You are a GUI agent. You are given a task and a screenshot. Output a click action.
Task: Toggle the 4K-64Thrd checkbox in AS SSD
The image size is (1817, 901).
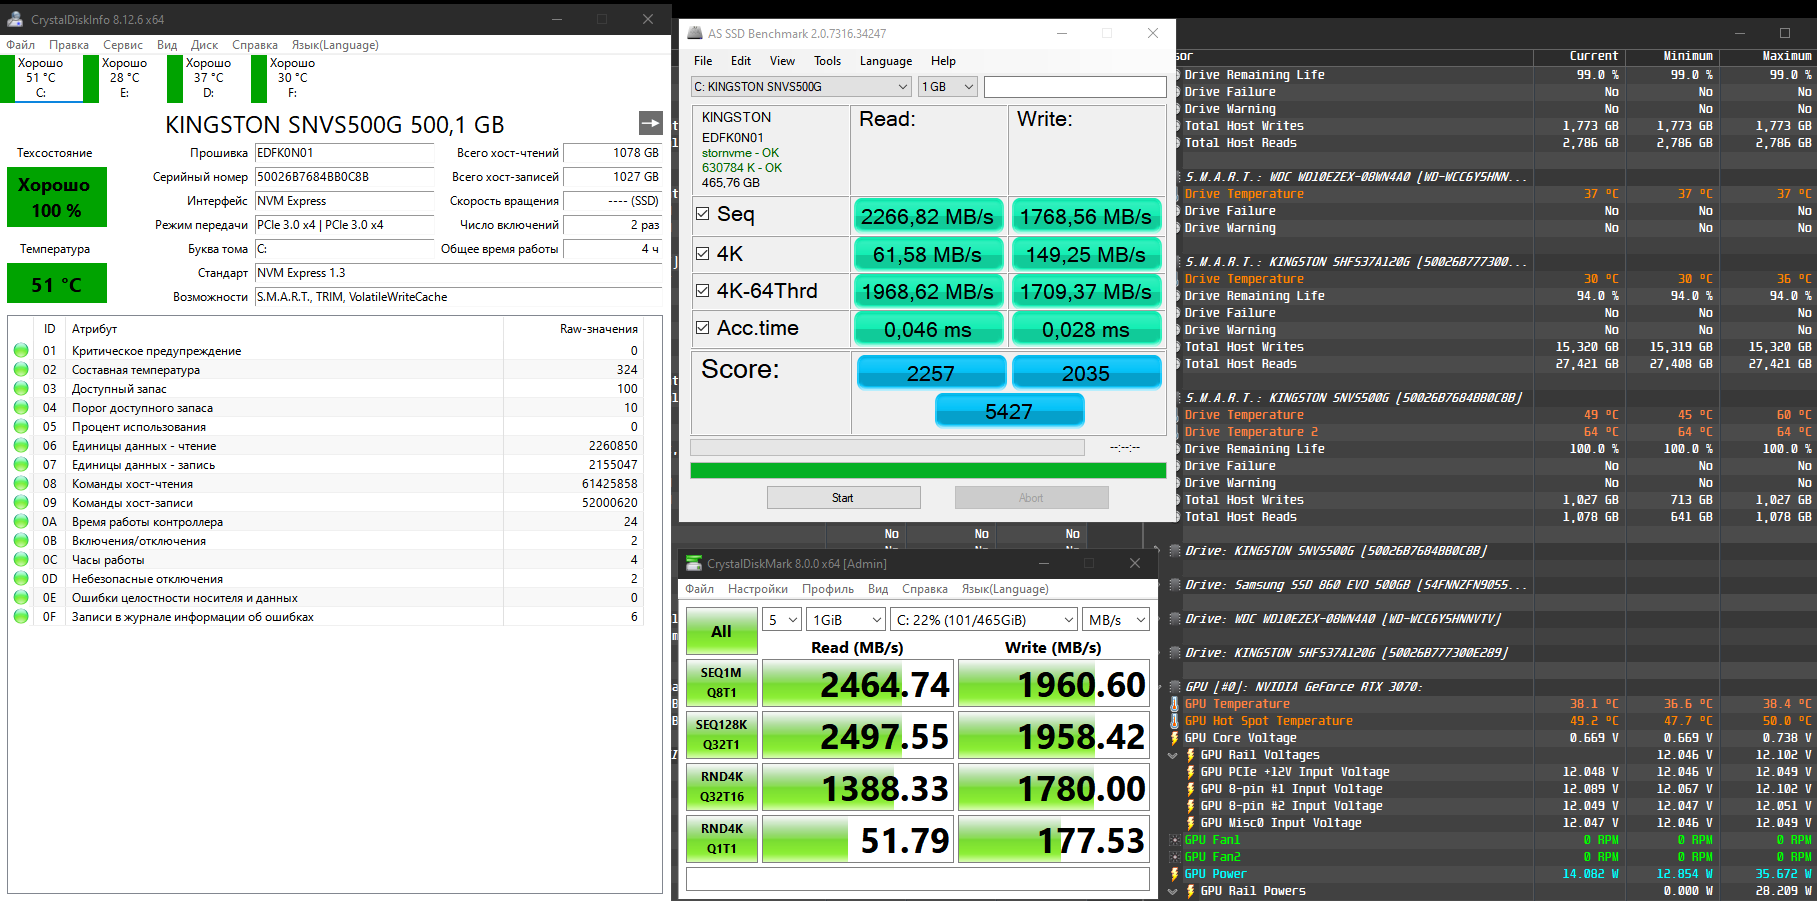(703, 291)
